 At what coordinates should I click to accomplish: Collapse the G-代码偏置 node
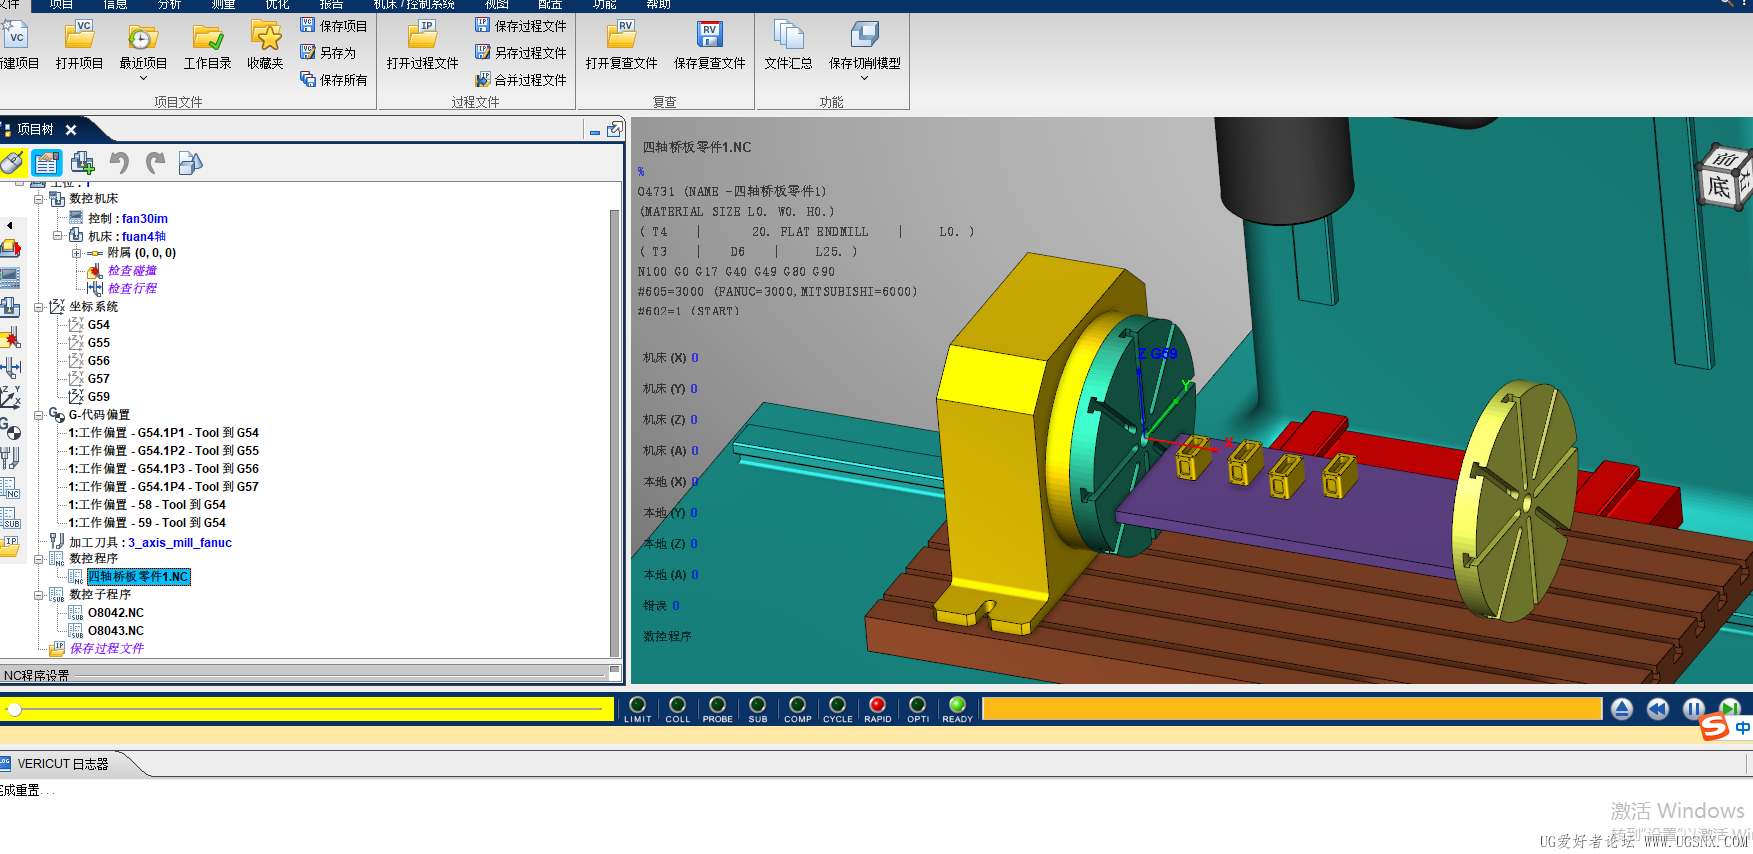click(x=39, y=415)
